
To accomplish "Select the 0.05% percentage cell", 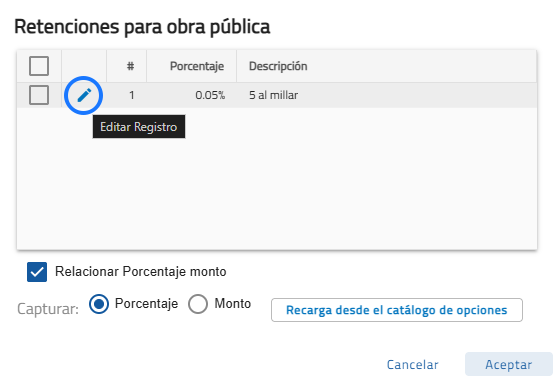I will coord(191,95).
